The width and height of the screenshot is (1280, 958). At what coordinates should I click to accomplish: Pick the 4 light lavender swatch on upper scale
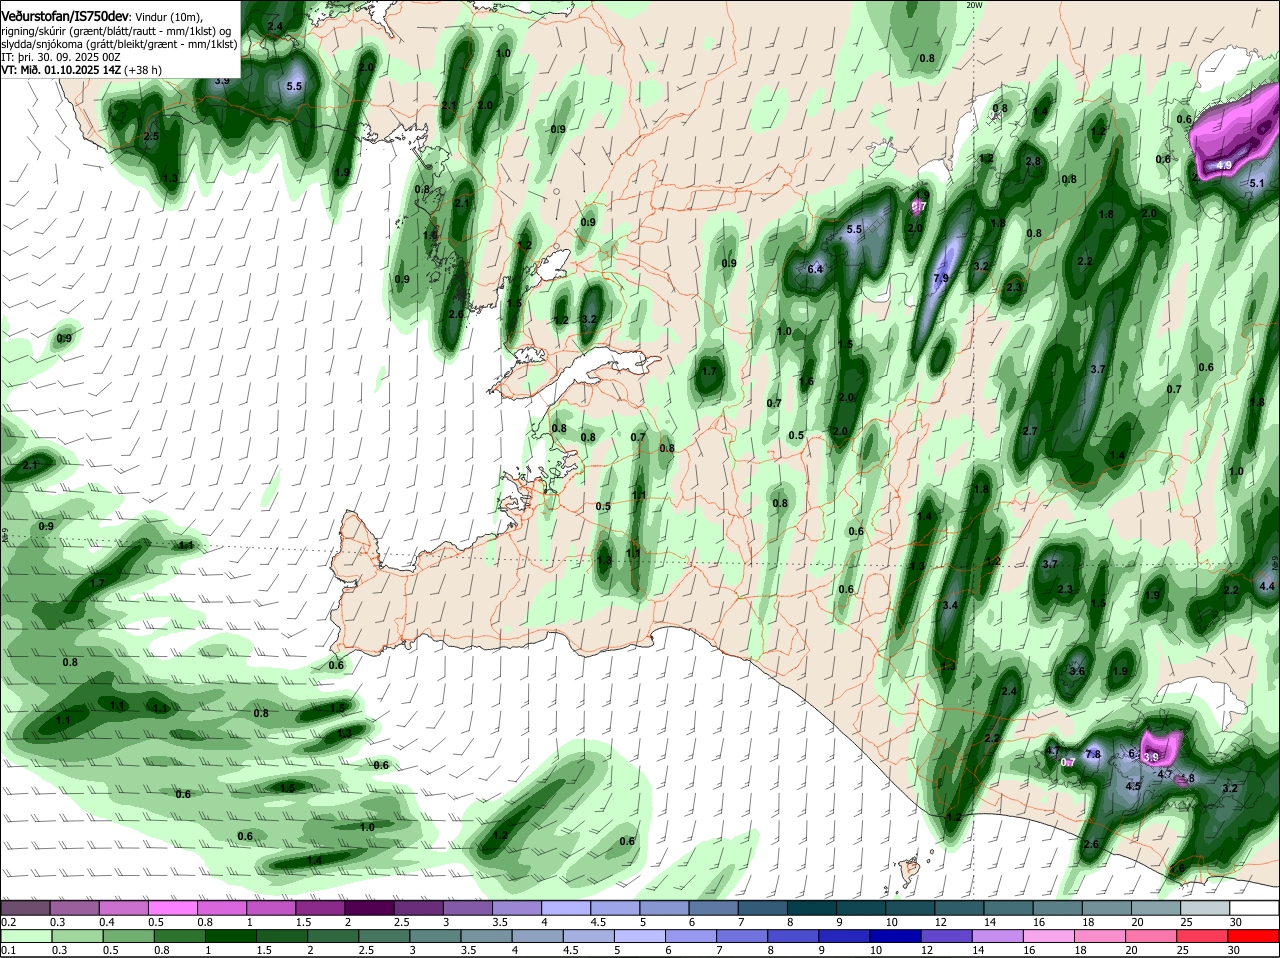pyautogui.click(x=566, y=907)
